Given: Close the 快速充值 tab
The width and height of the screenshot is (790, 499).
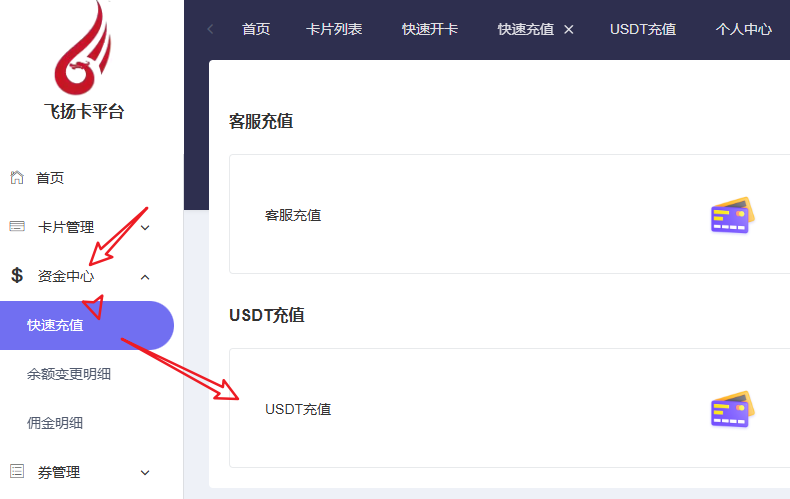Looking at the screenshot, I should (569, 30).
